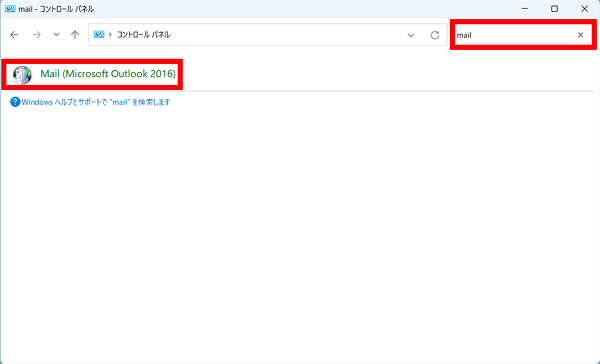Select コントロール パネル breadcrumb in address bar
The image size is (600, 364).
click(x=143, y=35)
